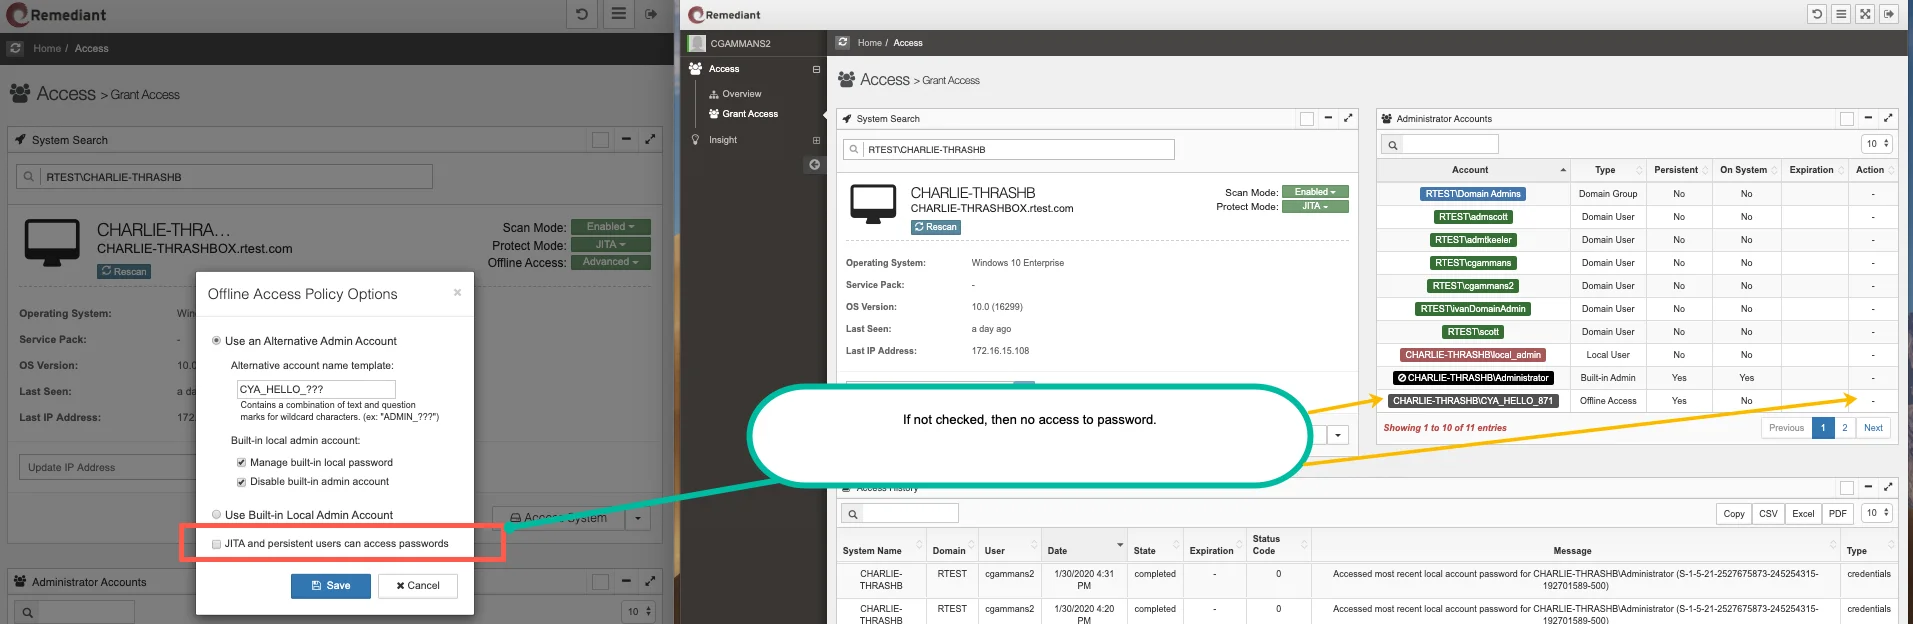The image size is (1913, 624).
Task: Export Access History as Excel
Action: point(1803,514)
